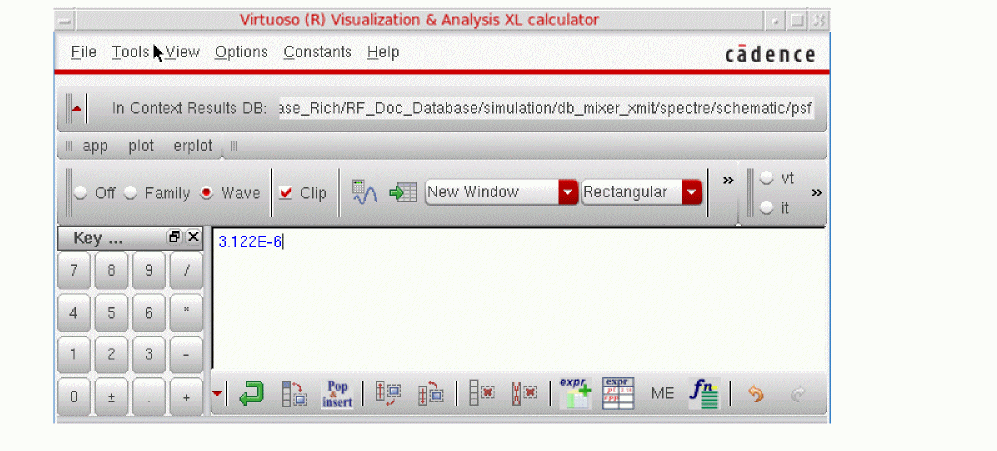Click keypad digit 4

click(x=74, y=313)
